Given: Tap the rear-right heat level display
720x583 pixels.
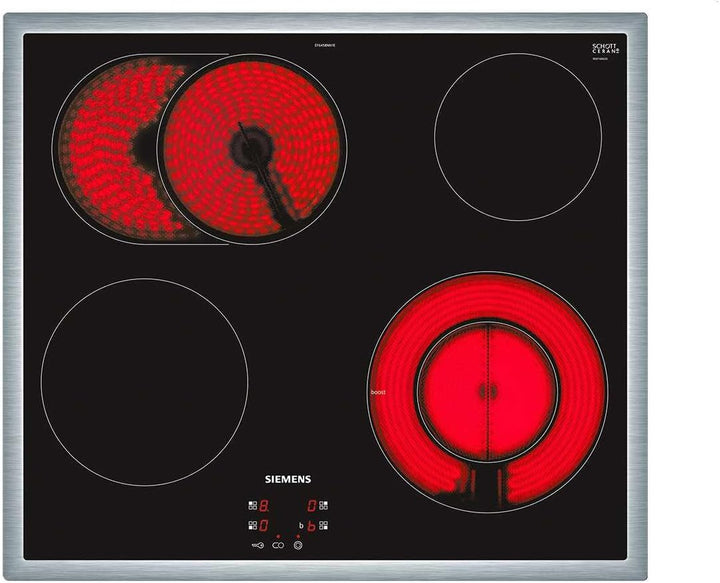Looking at the screenshot, I should click(311, 506).
